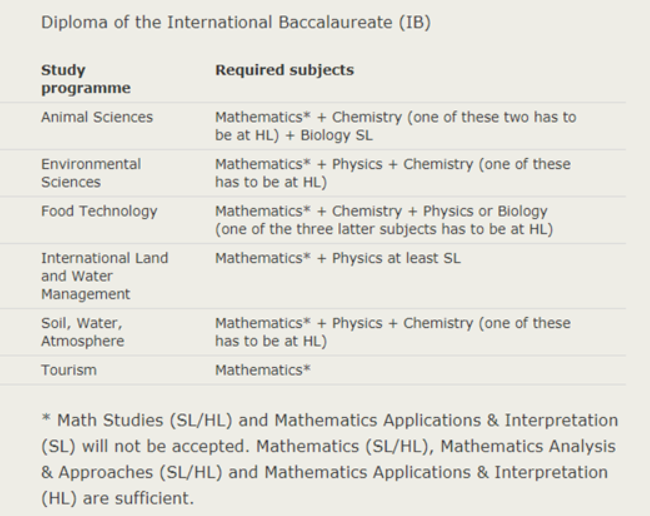This screenshot has width=650, height=516.
Task: Click the Tourism programme cell
Action: [x=69, y=370]
